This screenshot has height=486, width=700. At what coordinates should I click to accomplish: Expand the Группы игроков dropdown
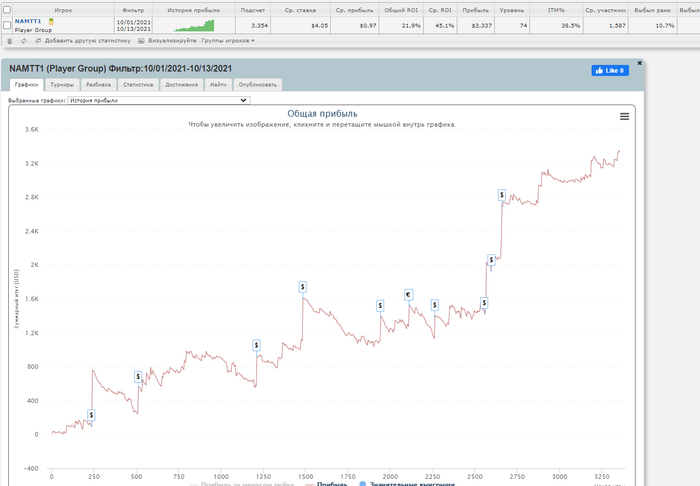pyautogui.click(x=228, y=41)
